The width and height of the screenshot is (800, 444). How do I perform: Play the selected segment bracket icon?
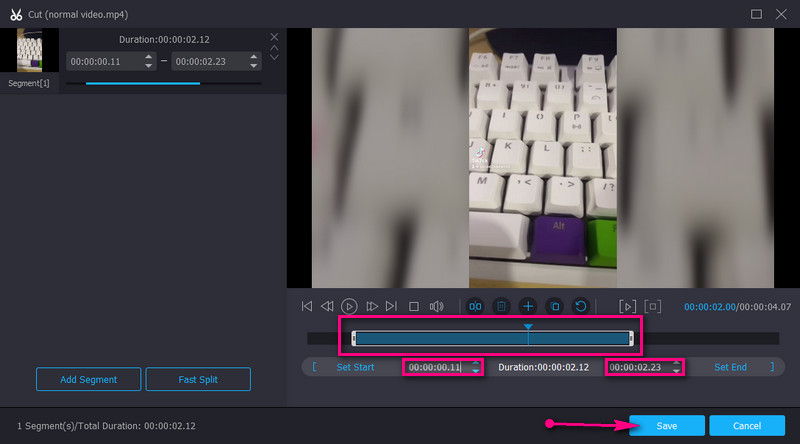(627, 306)
